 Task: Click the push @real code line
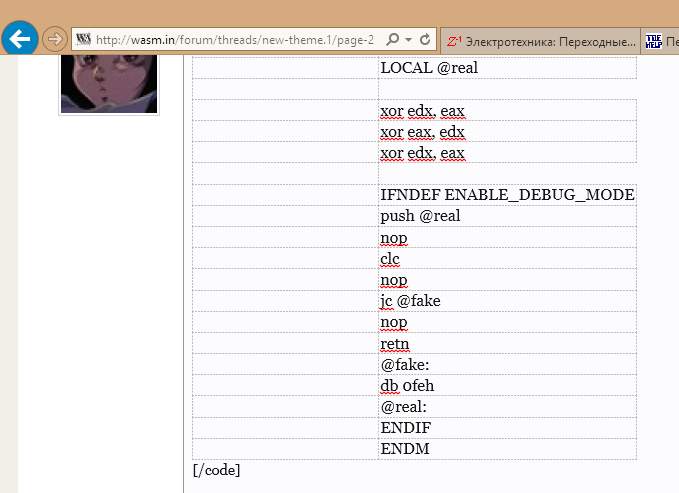[420, 216]
